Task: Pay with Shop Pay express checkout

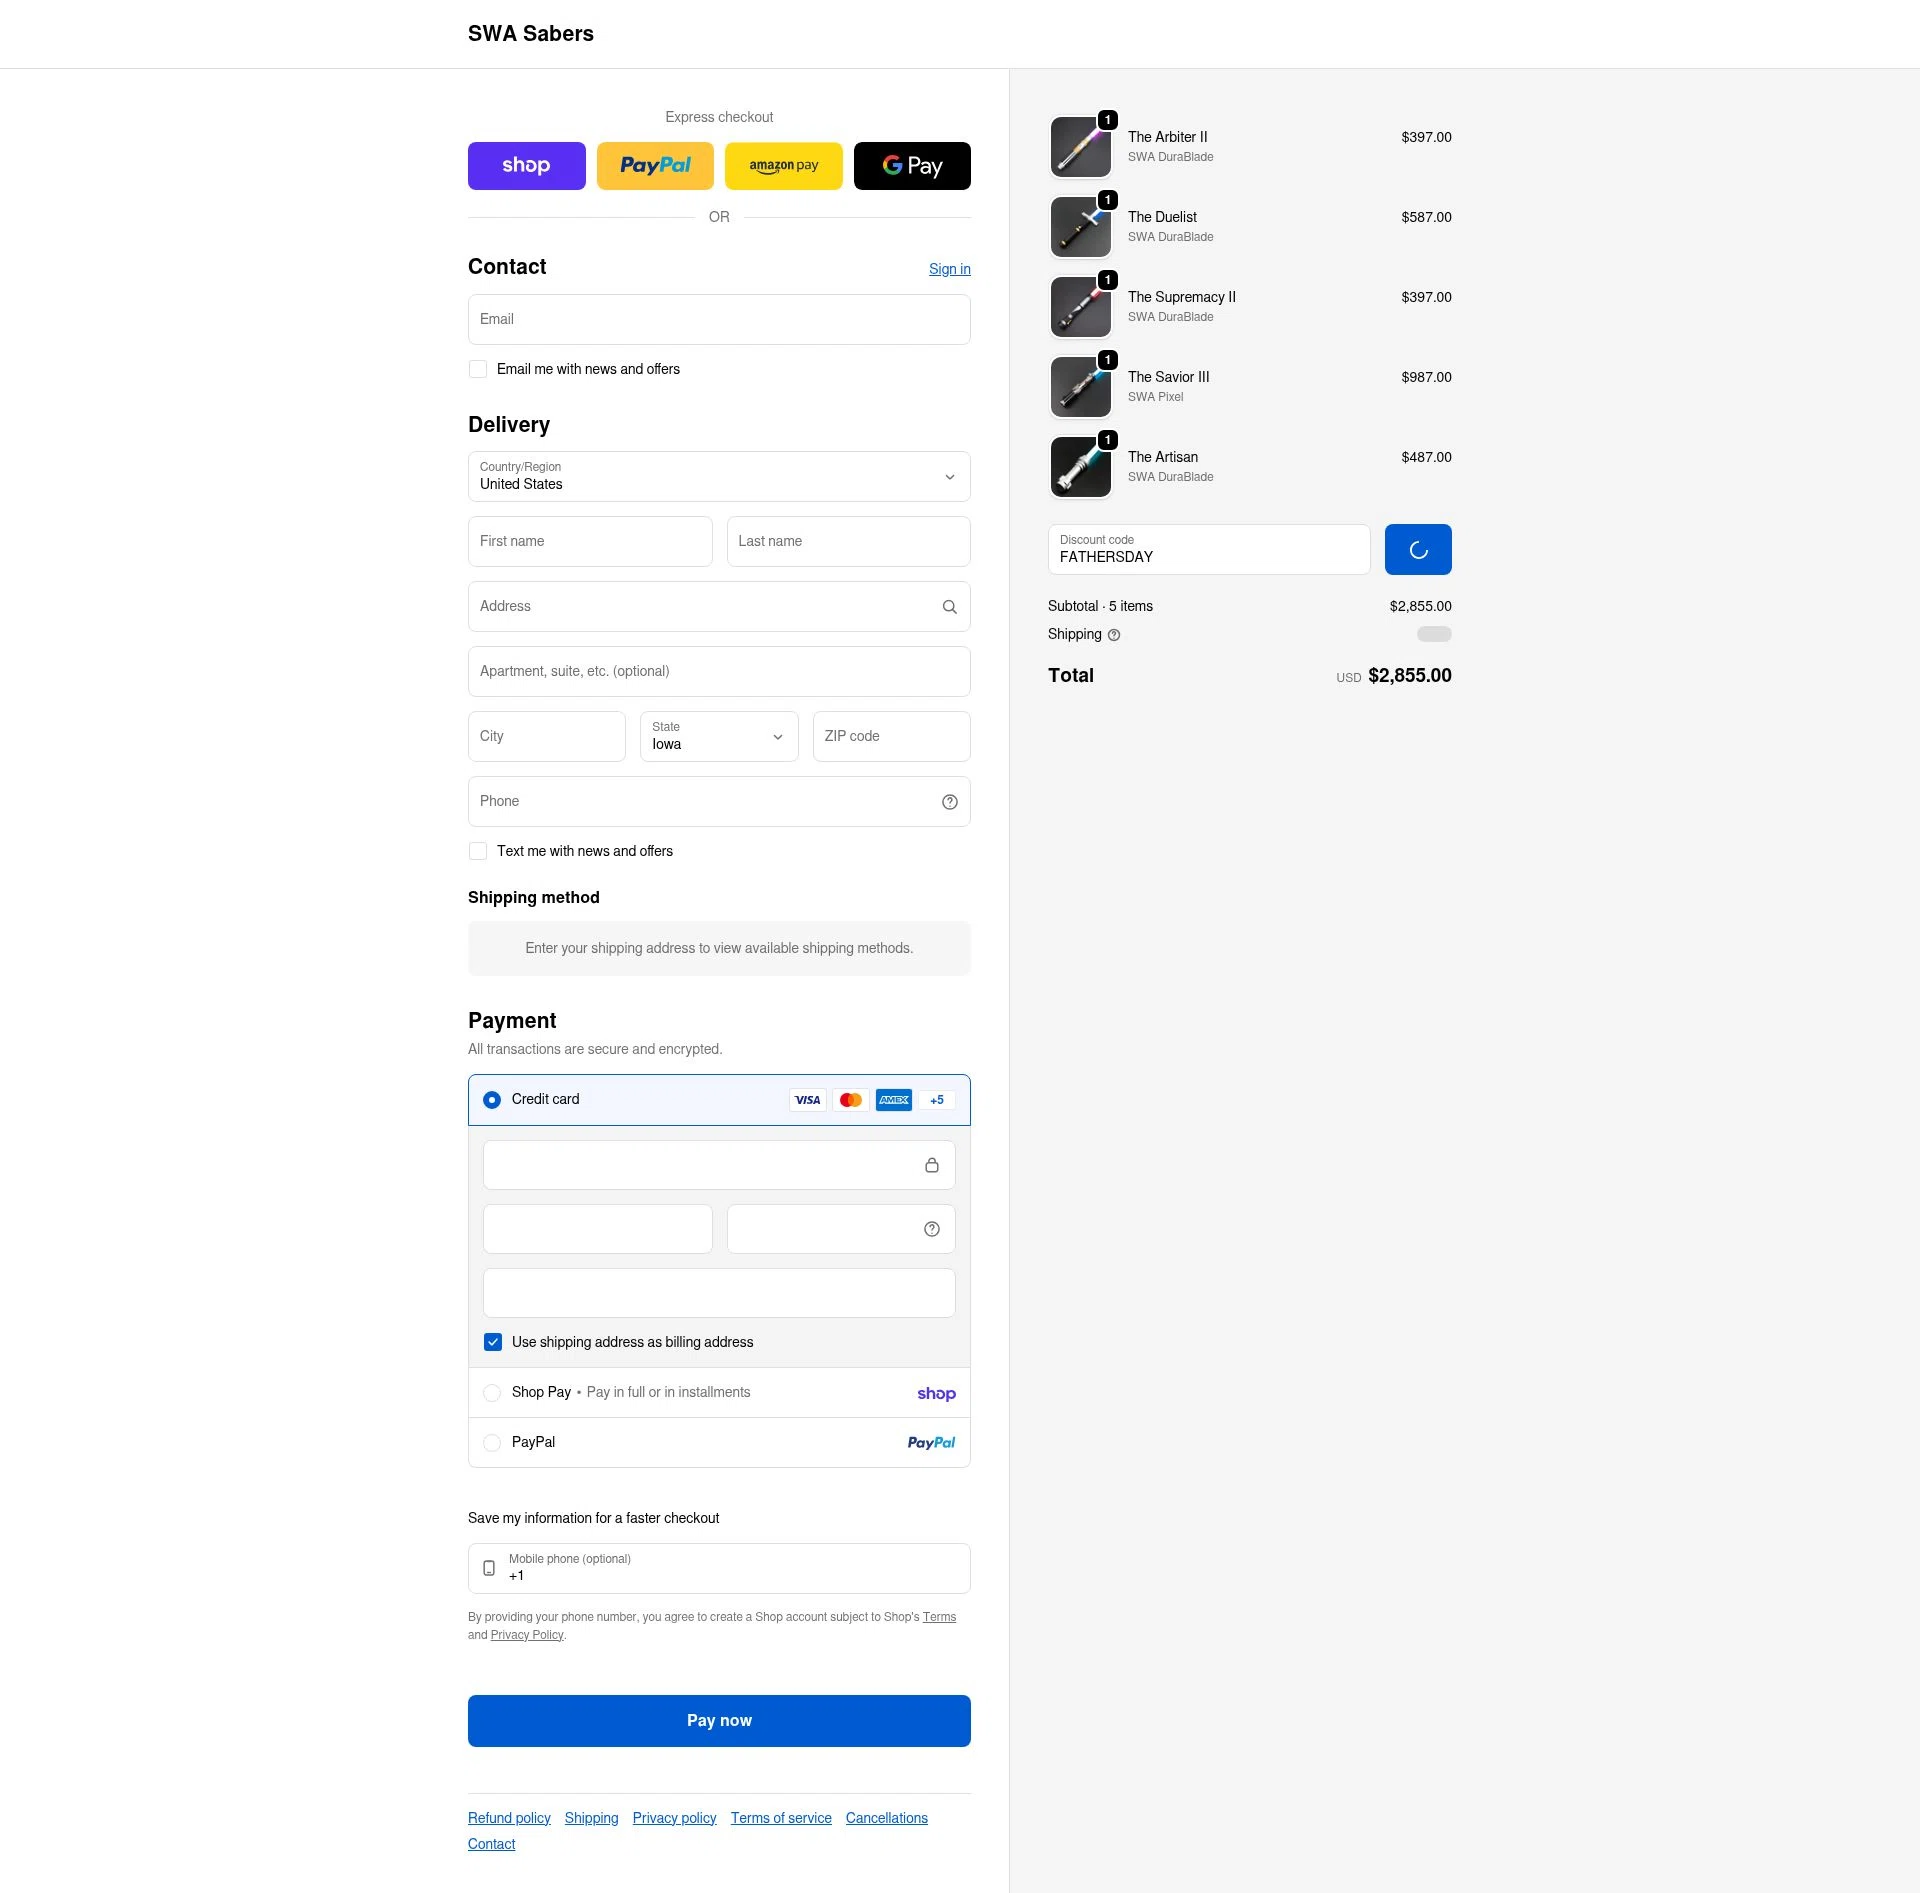Action: (526, 165)
